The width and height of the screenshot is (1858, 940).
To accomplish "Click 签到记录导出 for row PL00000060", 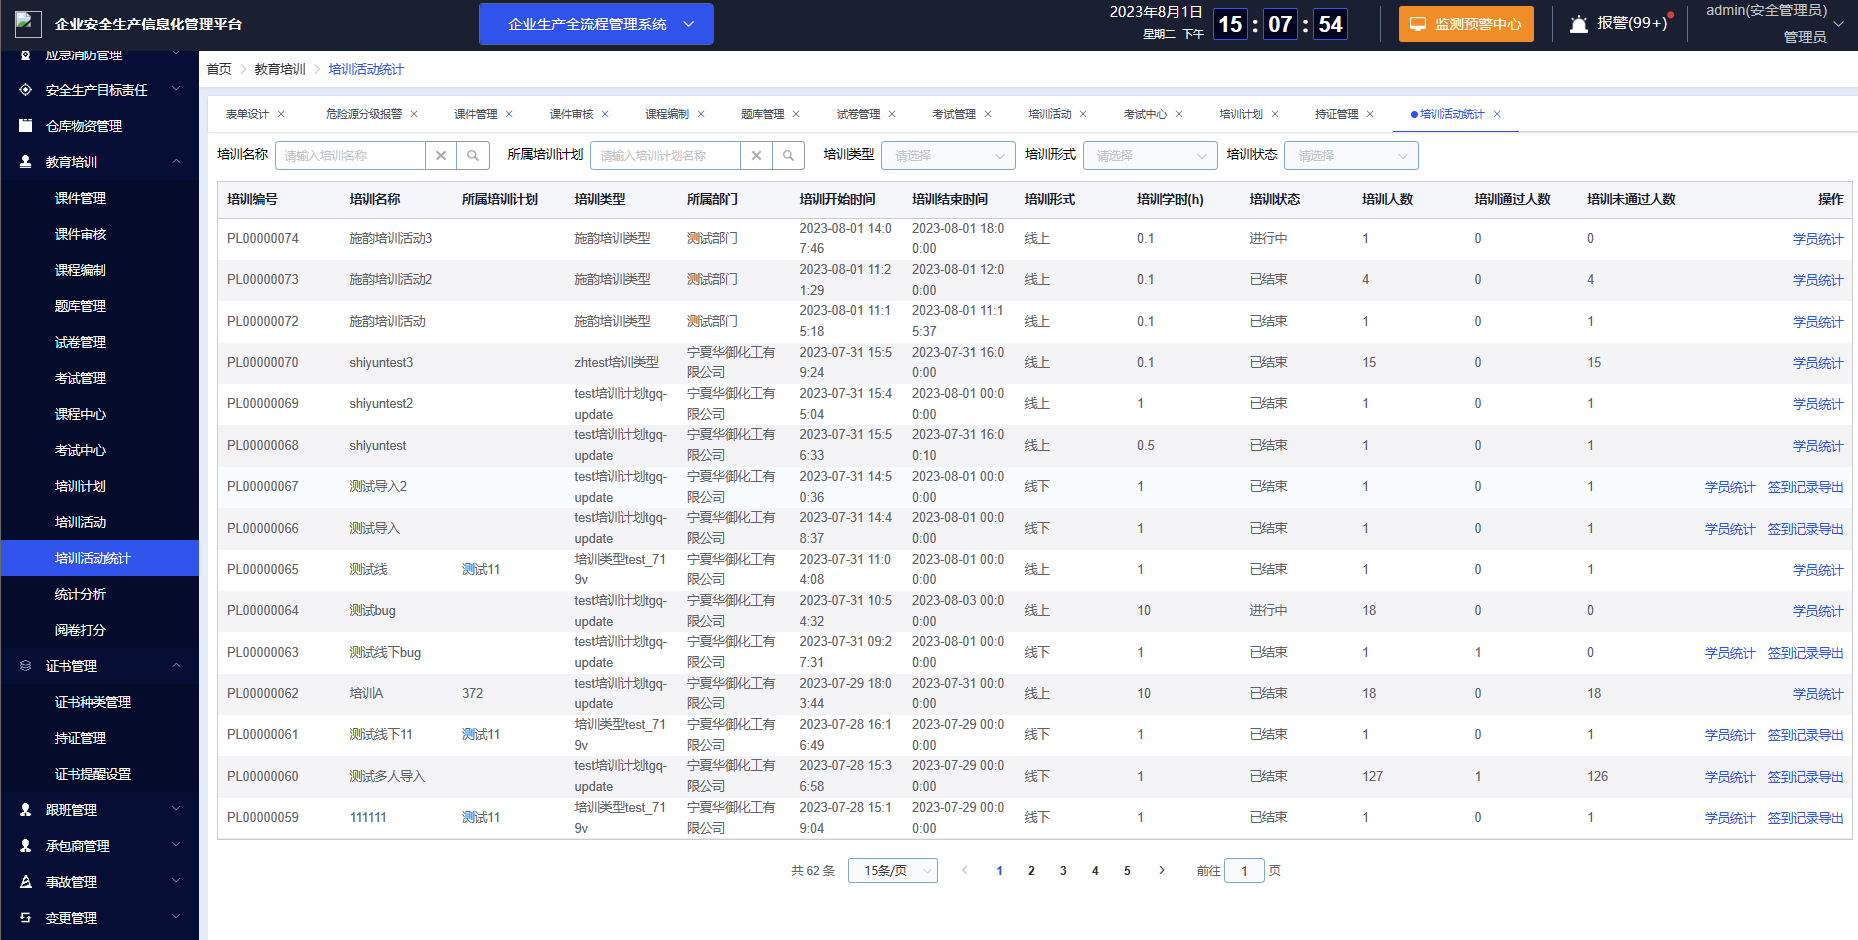I will coord(1805,777).
